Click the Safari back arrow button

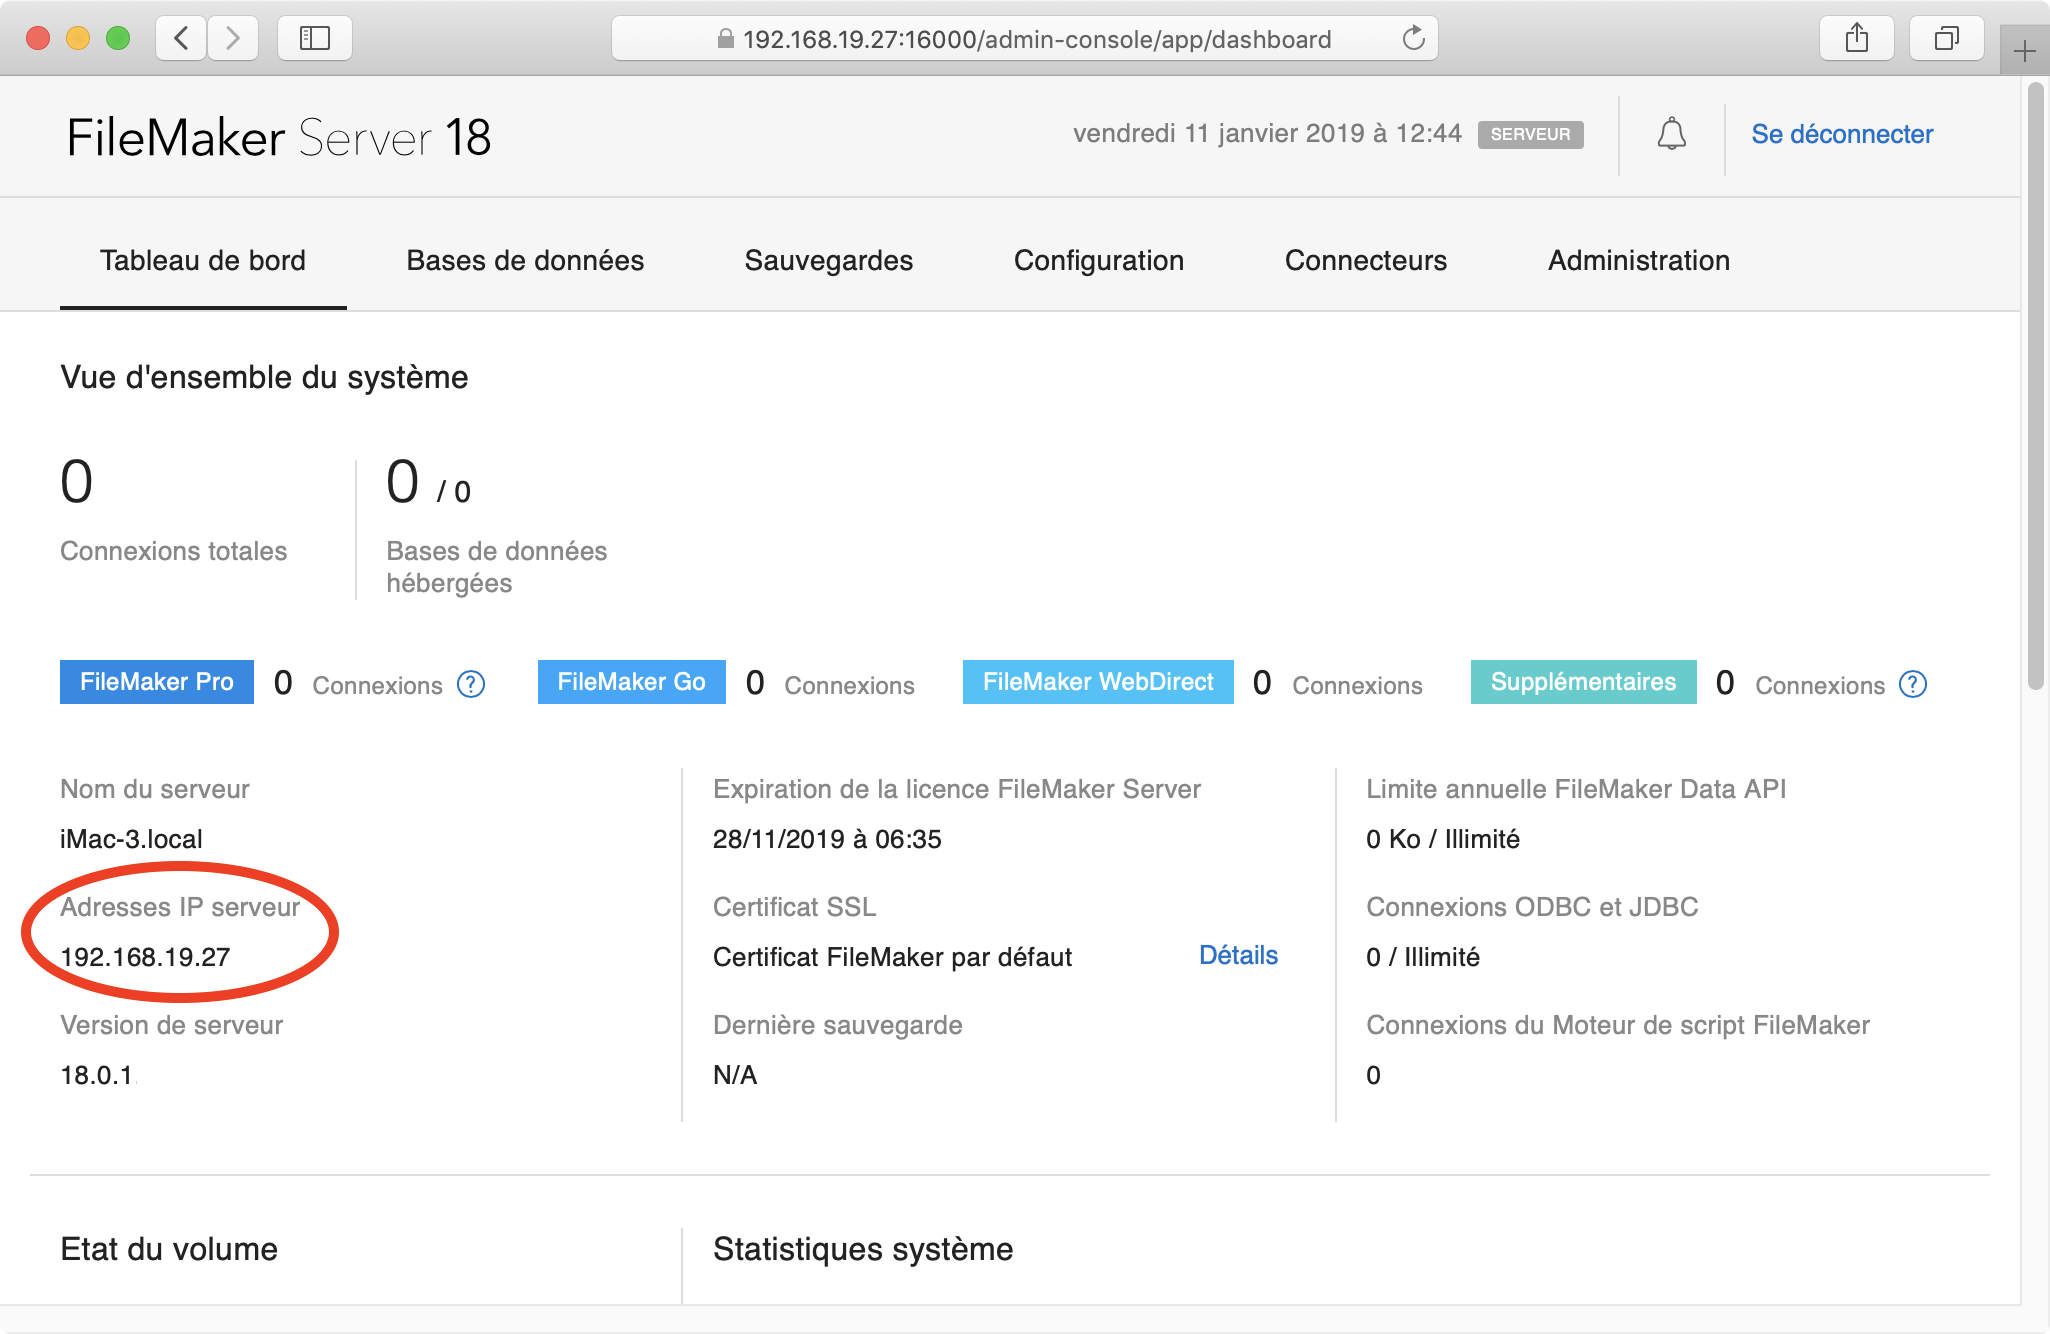click(181, 39)
